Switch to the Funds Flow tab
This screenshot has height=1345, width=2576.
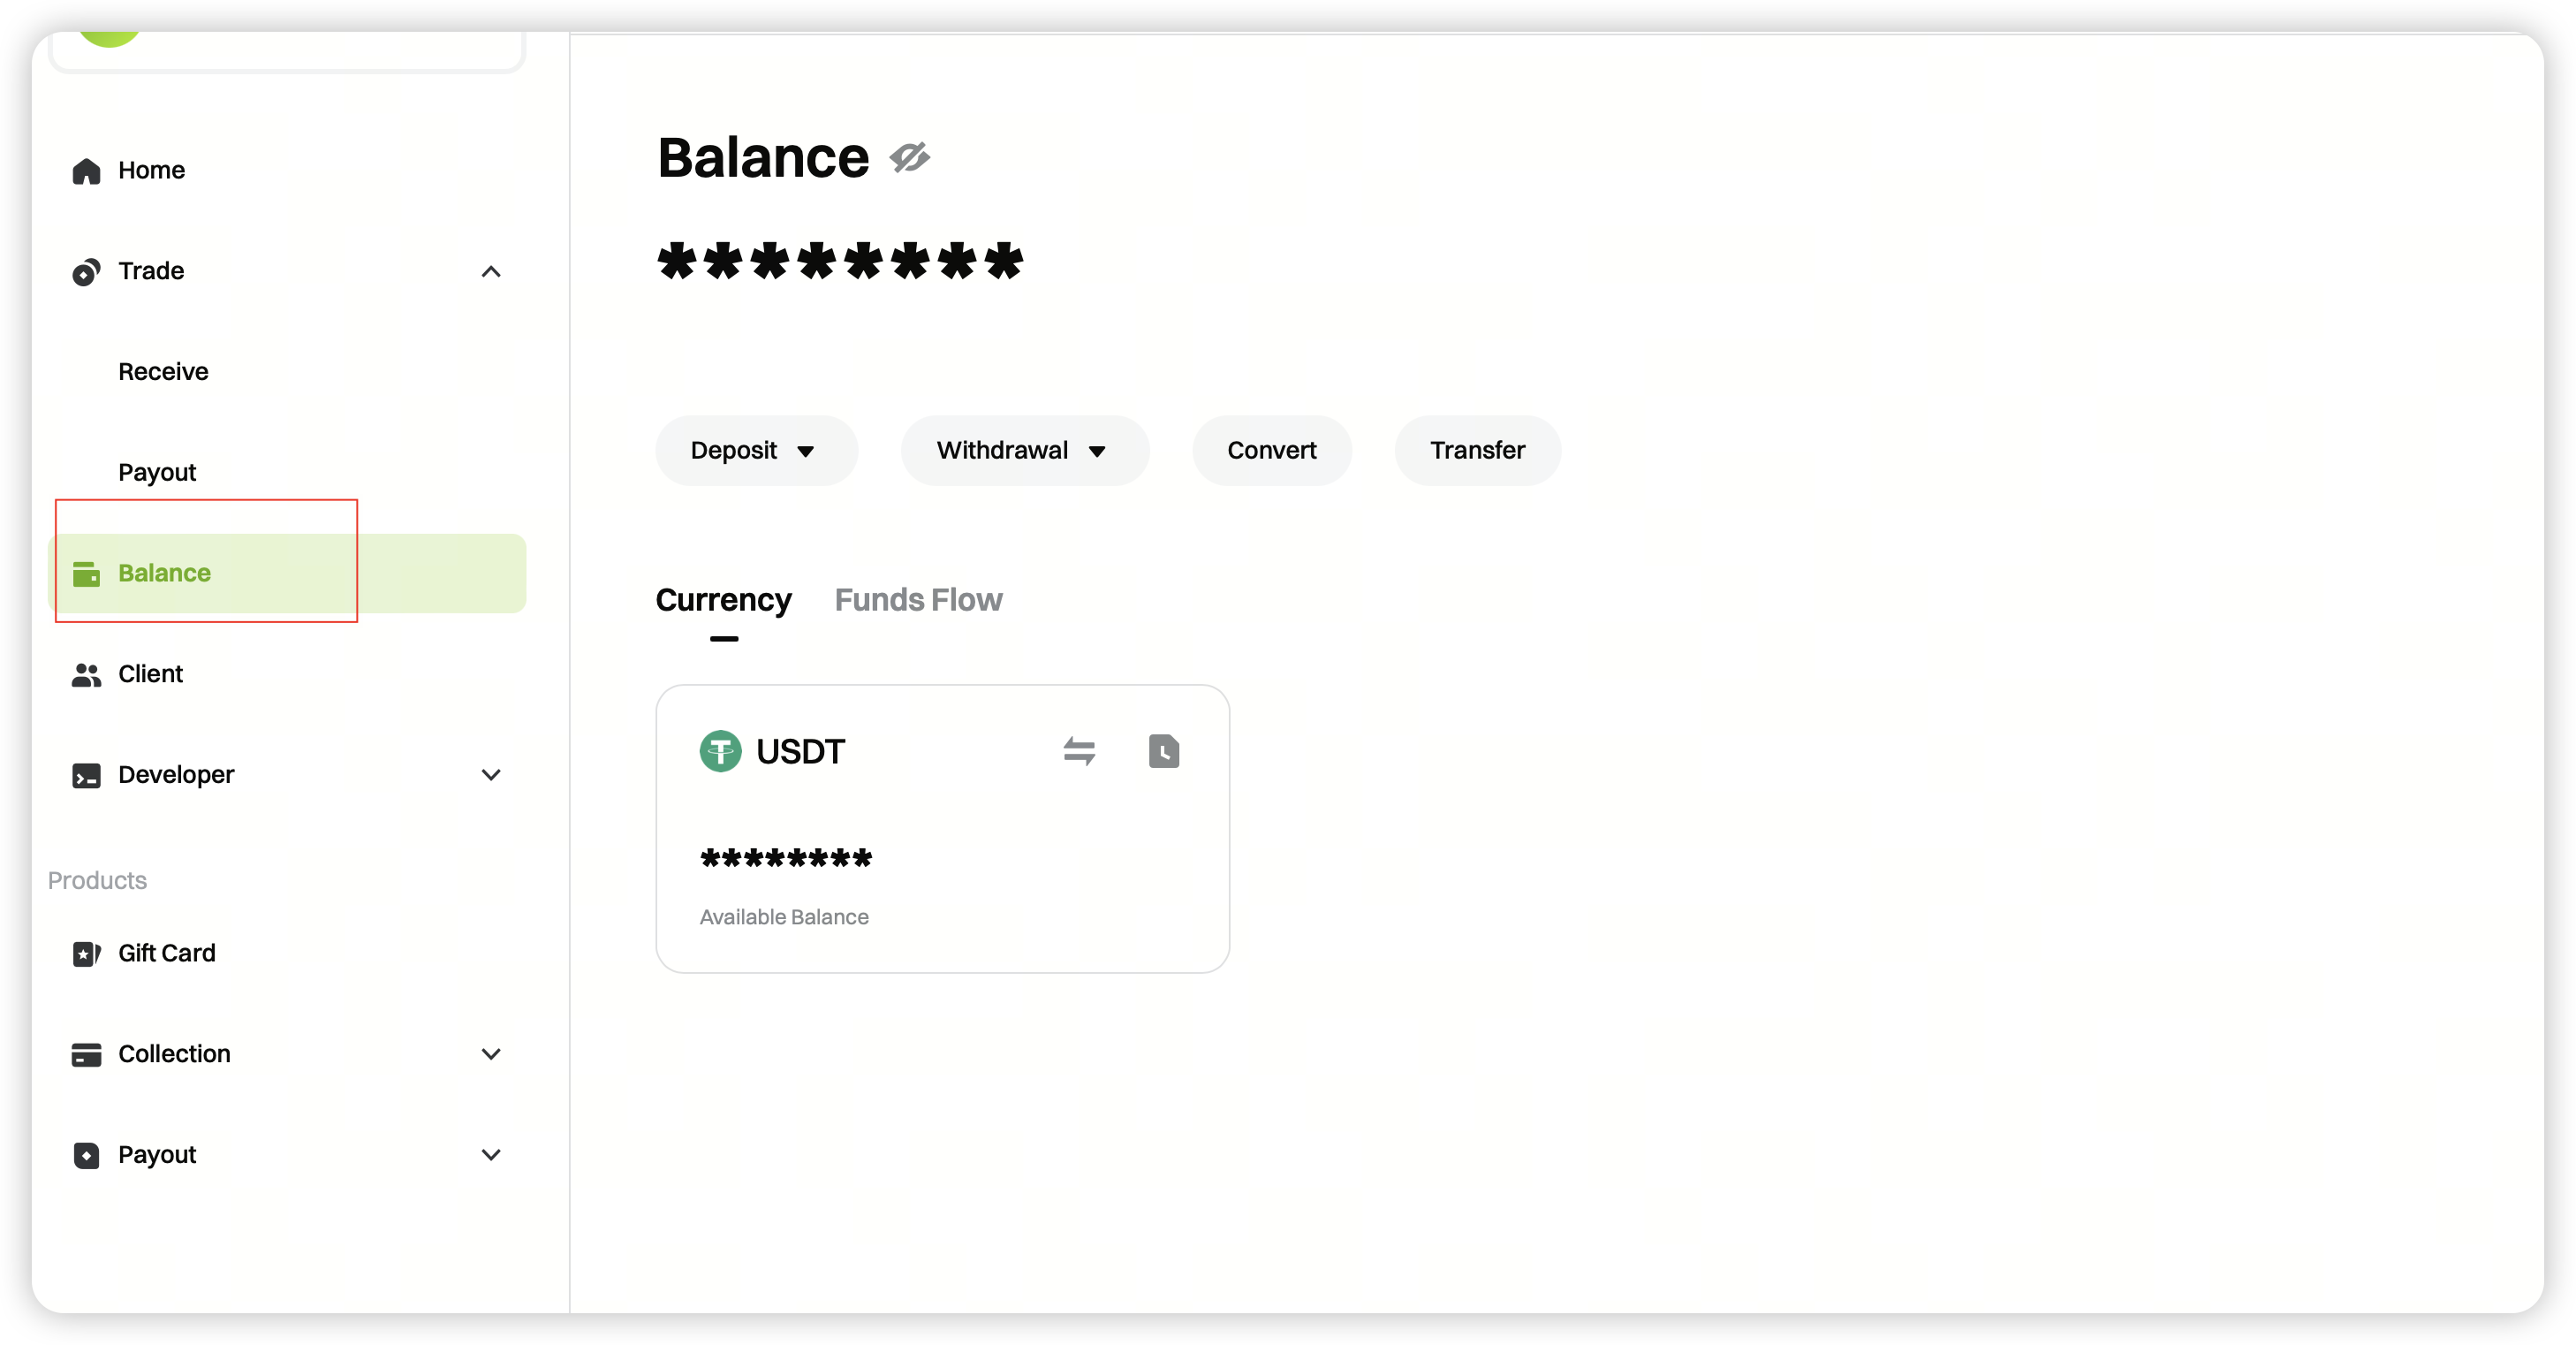918,600
